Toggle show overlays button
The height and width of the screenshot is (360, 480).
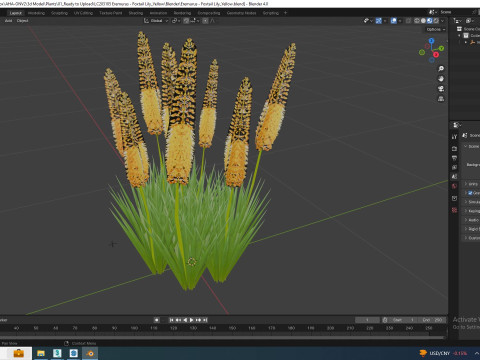tap(394, 21)
